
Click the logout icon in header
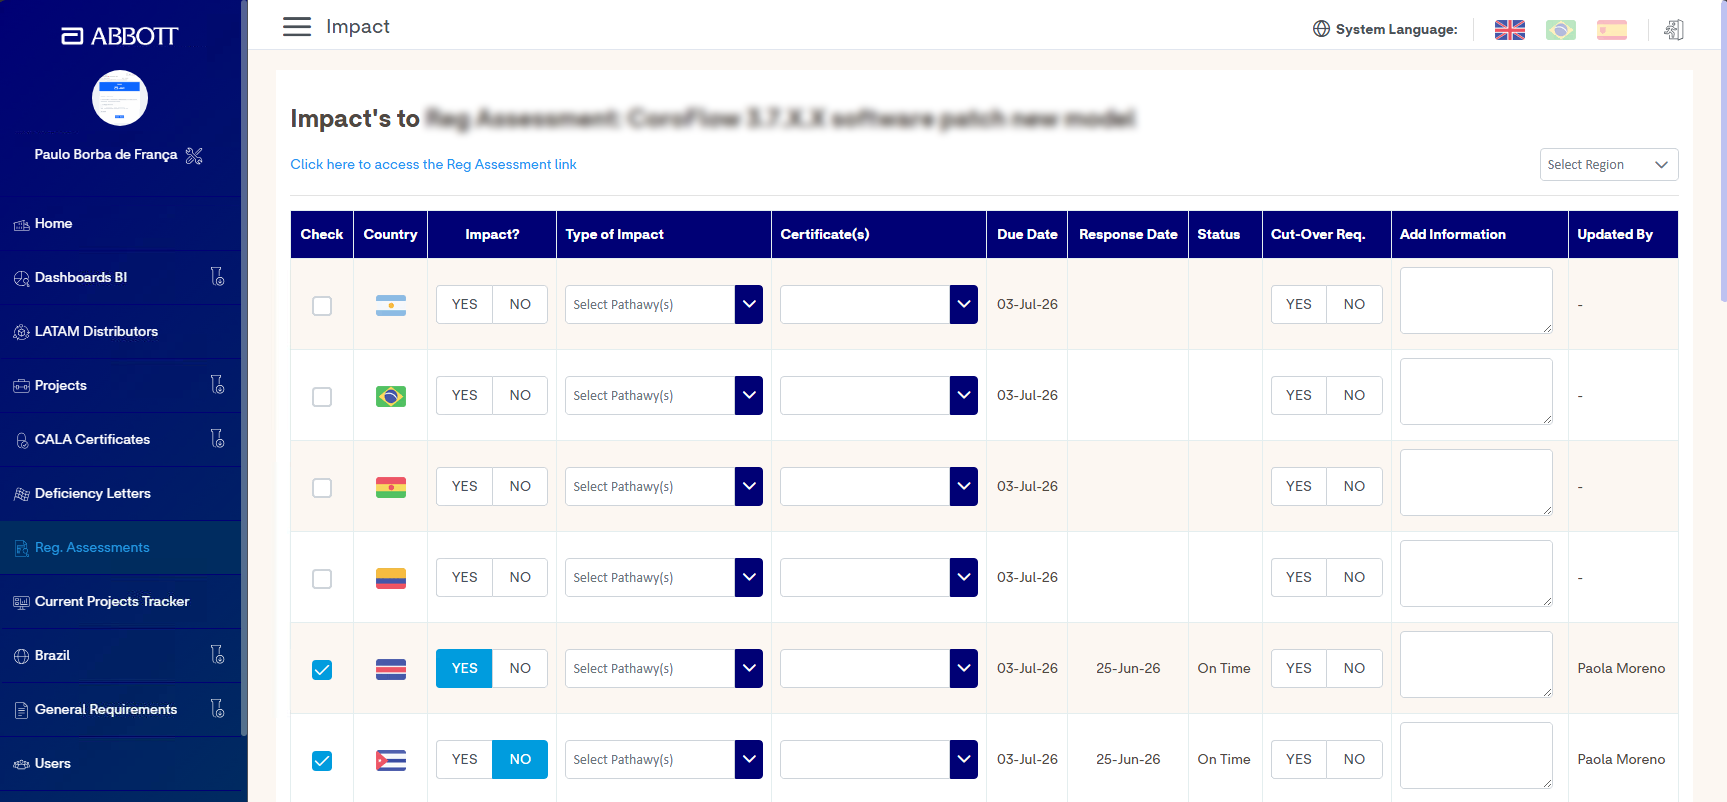point(1674,30)
